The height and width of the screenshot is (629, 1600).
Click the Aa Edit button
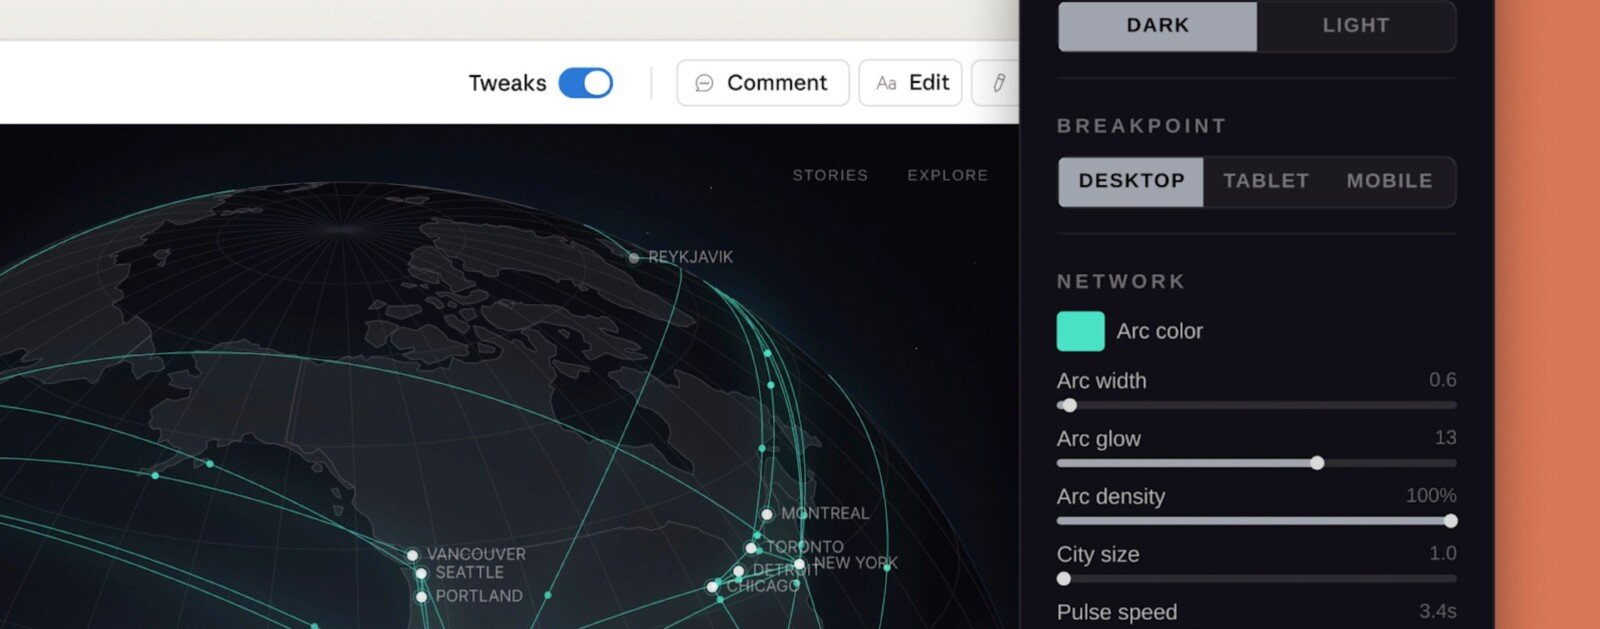[910, 83]
